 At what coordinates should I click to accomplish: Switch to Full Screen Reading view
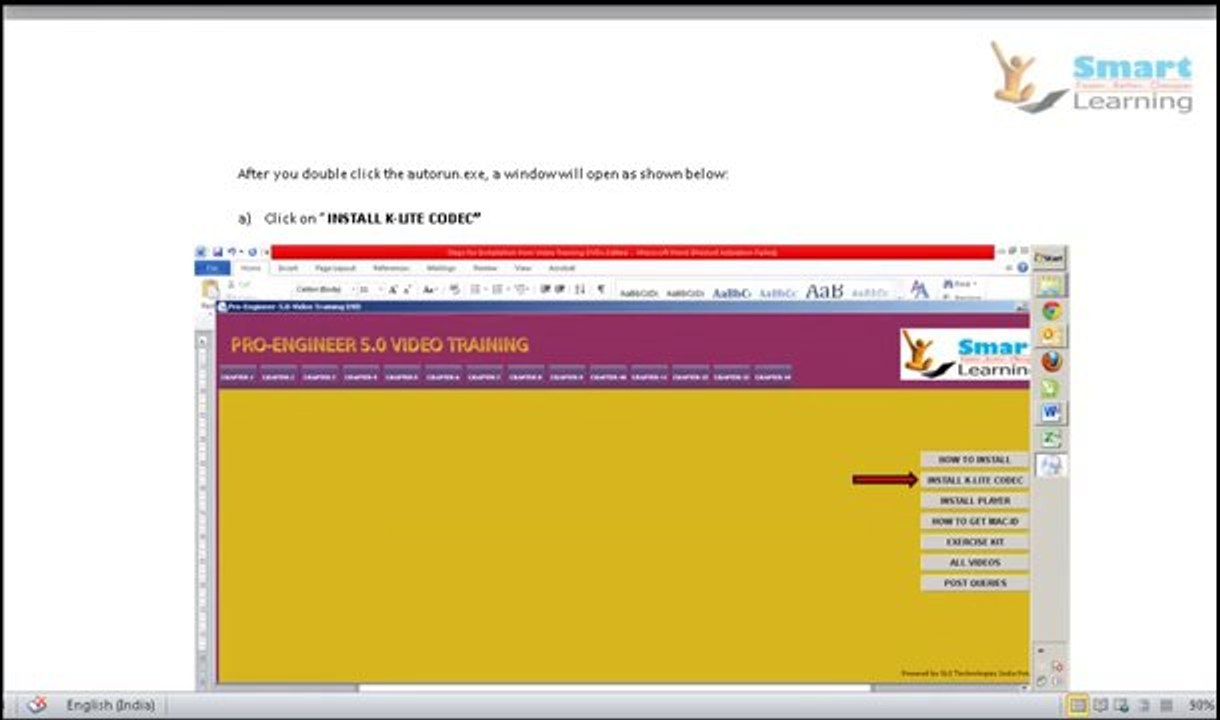tap(1100, 706)
